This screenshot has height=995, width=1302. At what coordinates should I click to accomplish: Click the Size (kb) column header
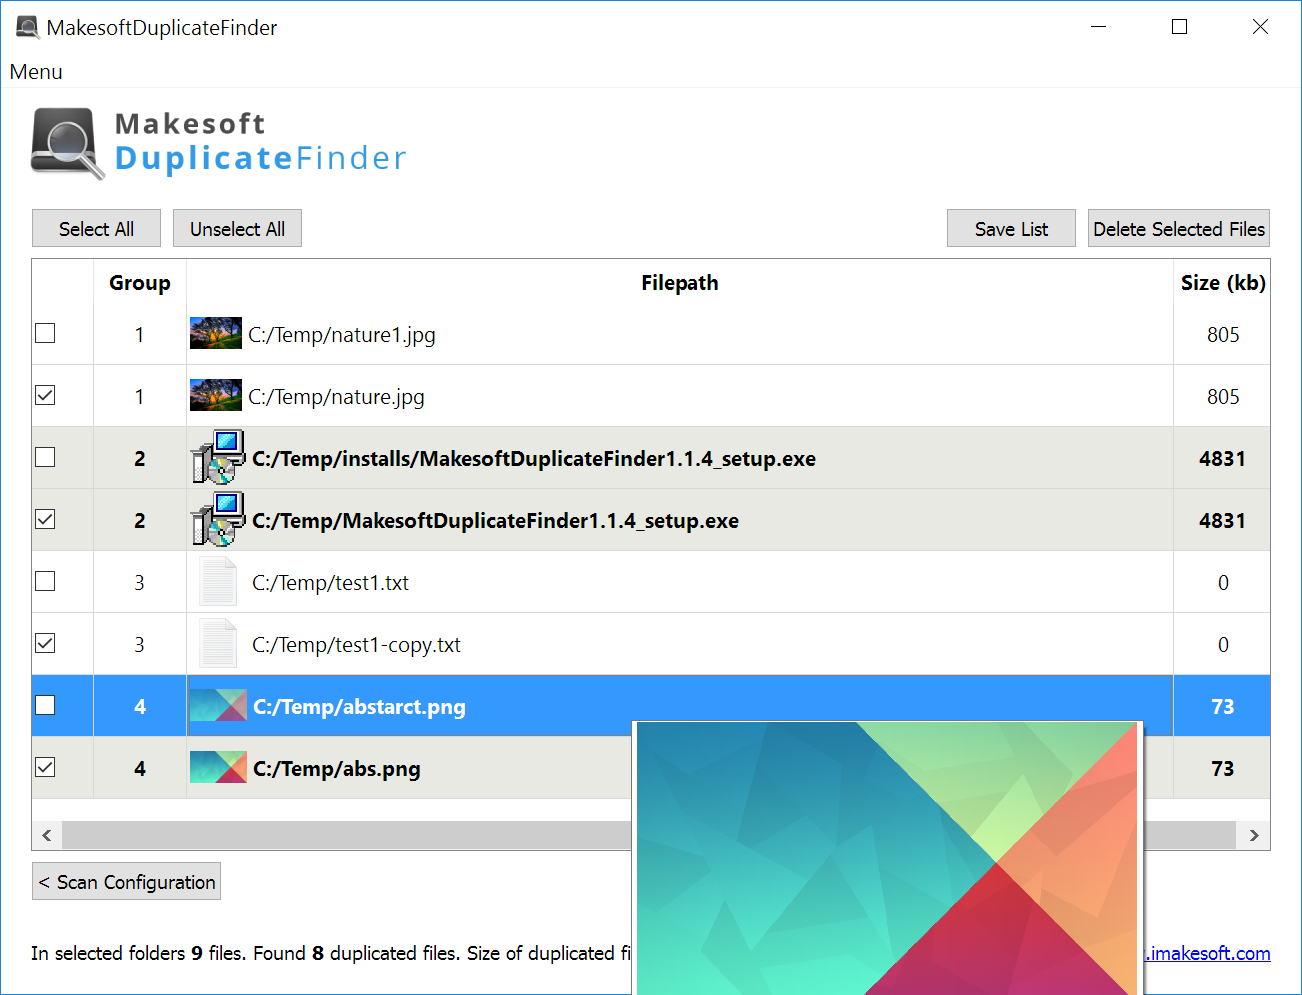pyautogui.click(x=1223, y=283)
